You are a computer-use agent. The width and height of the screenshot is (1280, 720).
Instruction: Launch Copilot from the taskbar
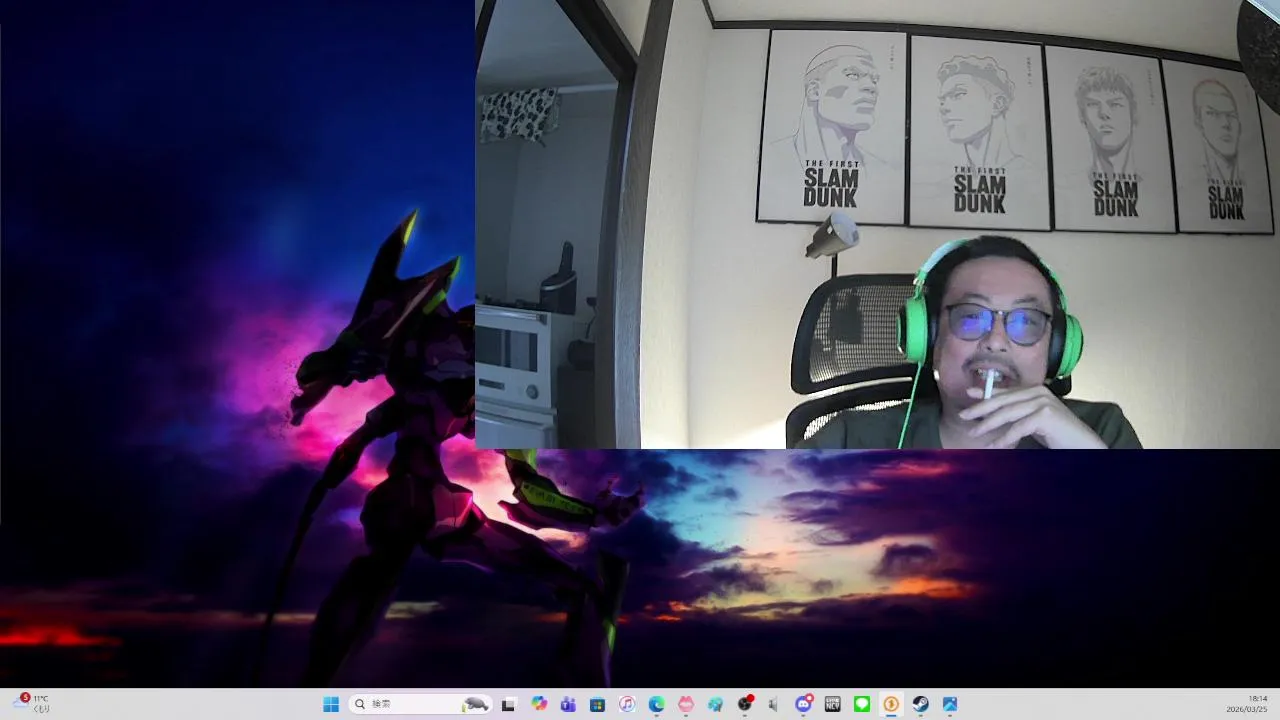point(539,704)
